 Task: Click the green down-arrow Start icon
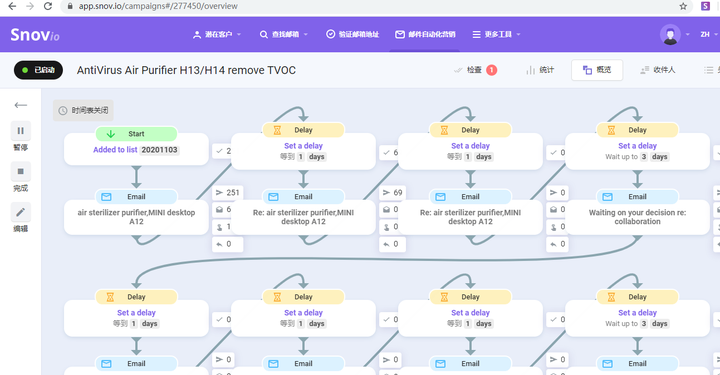click(x=111, y=134)
